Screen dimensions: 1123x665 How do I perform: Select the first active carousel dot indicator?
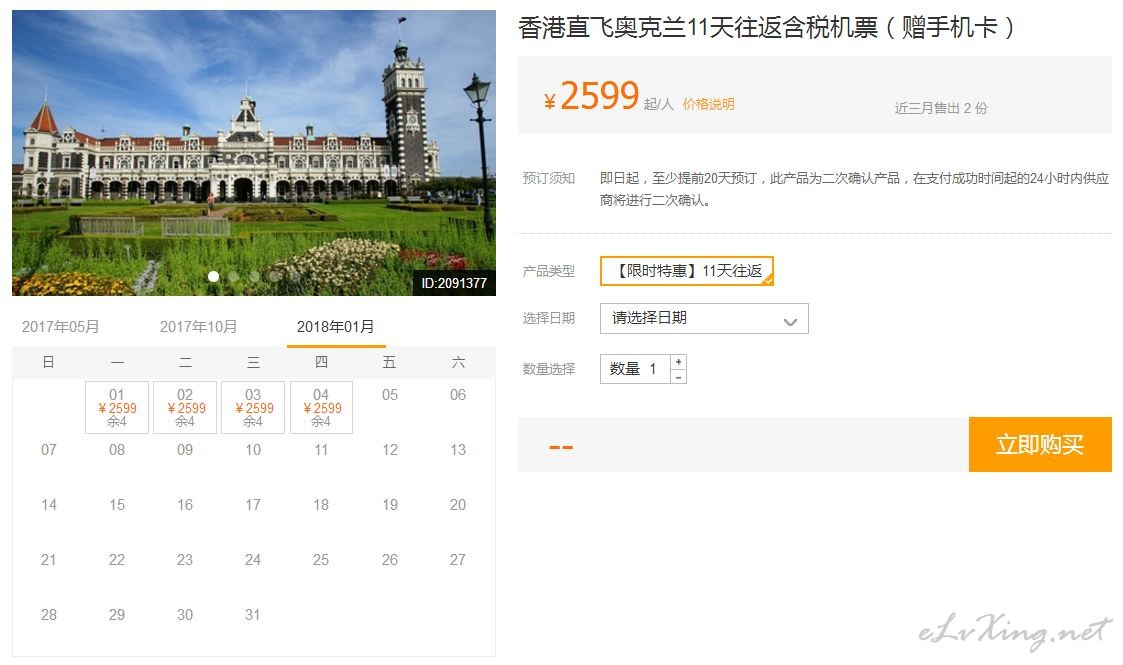[213, 276]
